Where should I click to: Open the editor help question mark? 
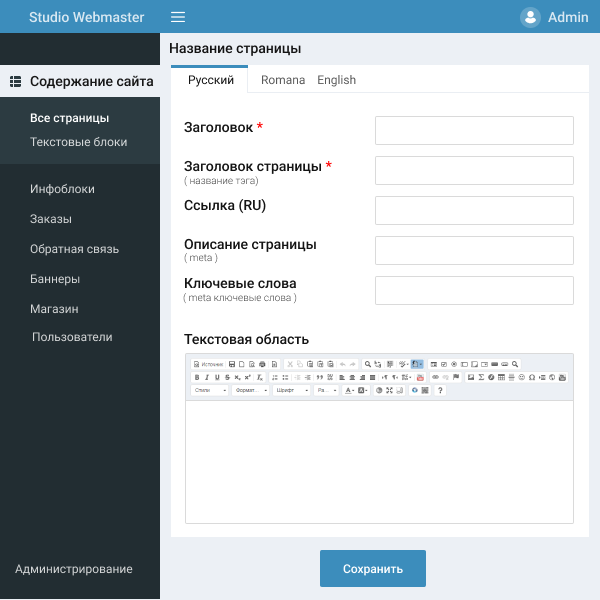point(440,390)
